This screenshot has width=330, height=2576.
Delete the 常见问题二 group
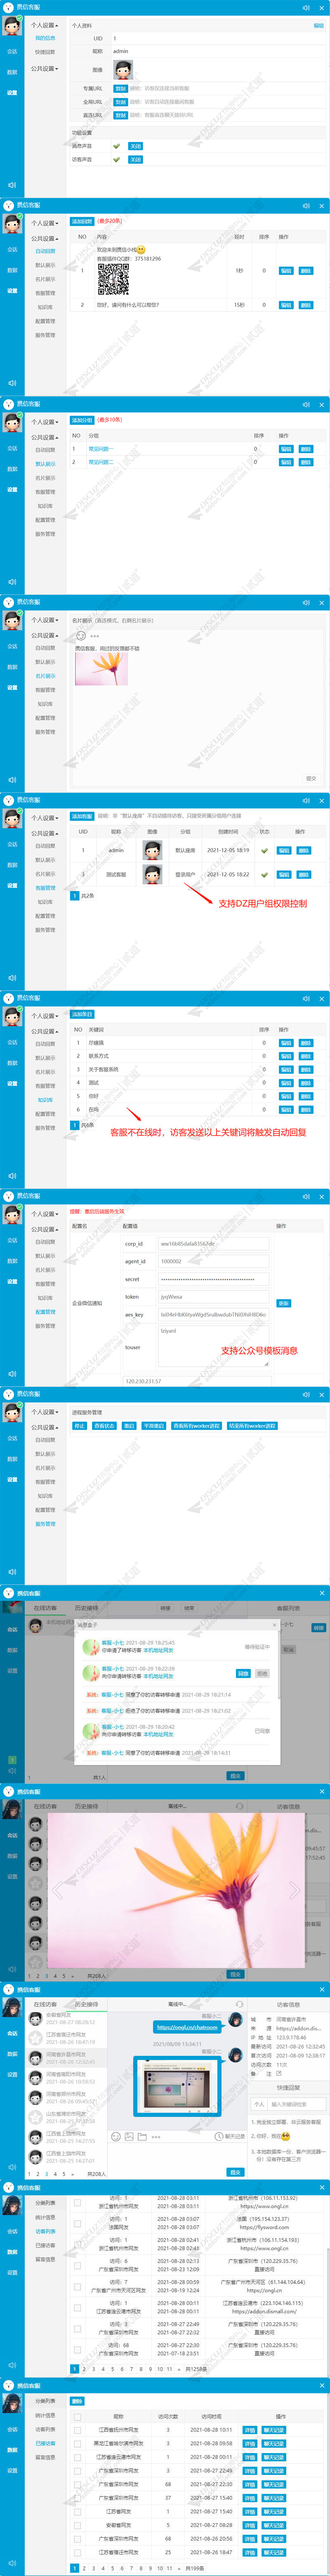coord(306,462)
